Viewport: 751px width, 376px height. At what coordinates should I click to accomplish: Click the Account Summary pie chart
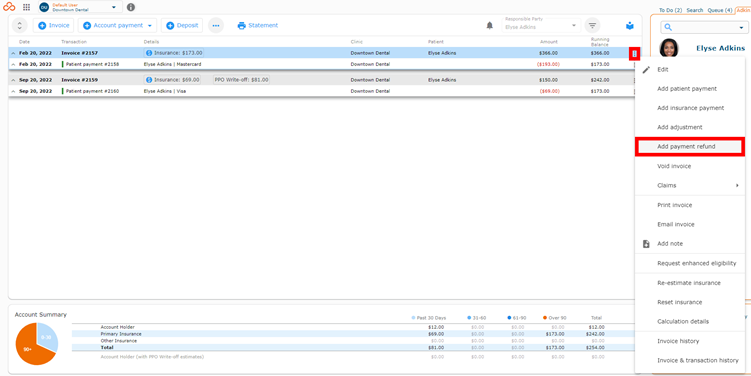click(37, 344)
